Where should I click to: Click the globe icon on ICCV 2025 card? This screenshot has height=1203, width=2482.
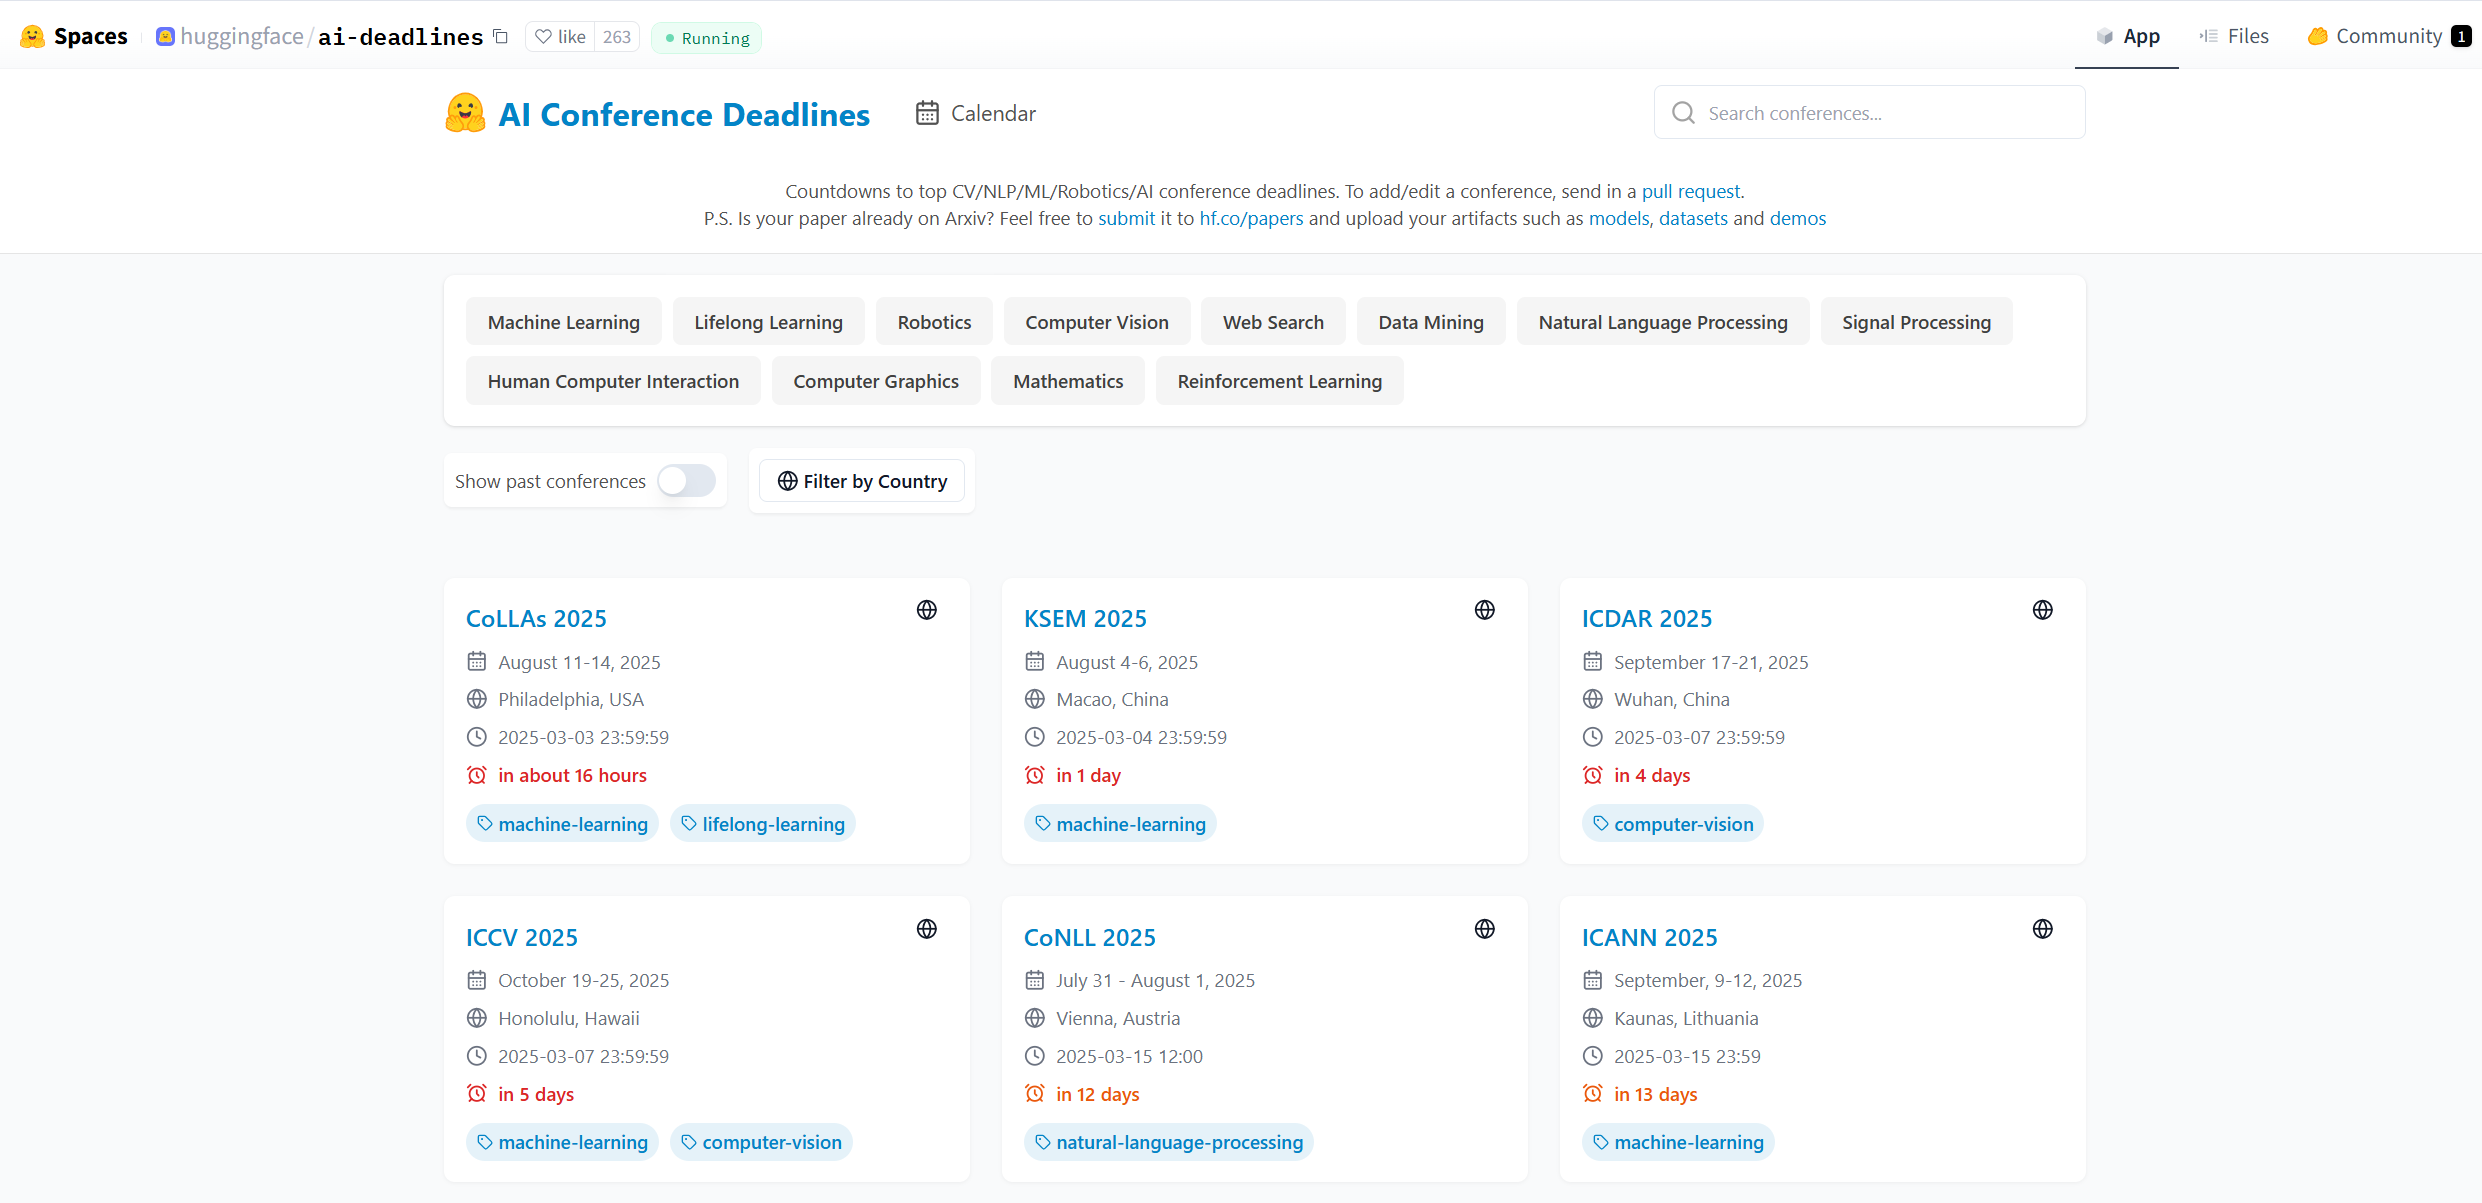(927, 929)
